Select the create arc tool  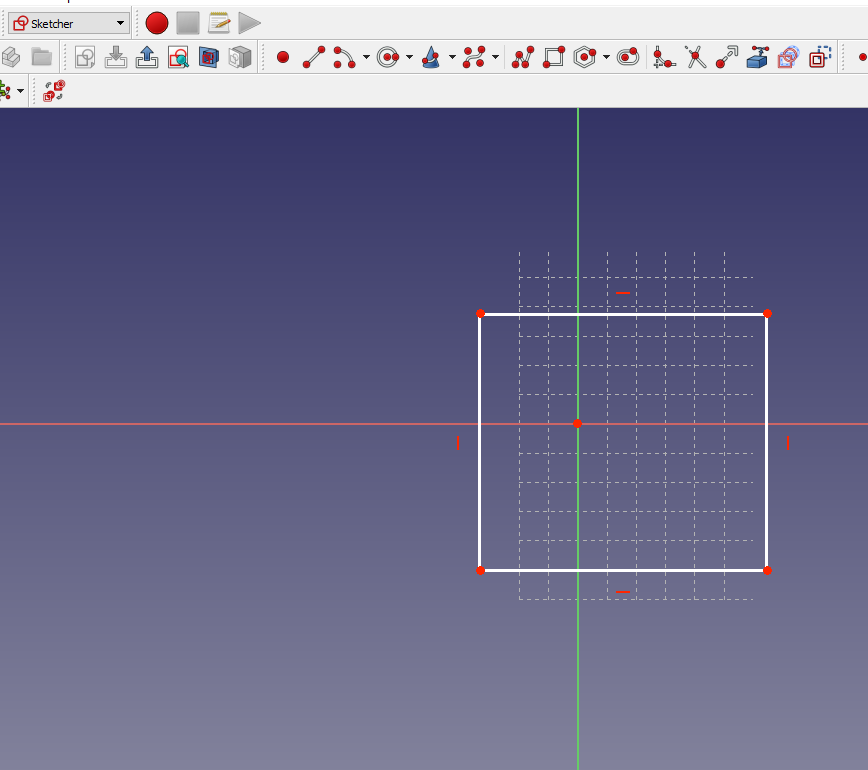click(344, 57)
